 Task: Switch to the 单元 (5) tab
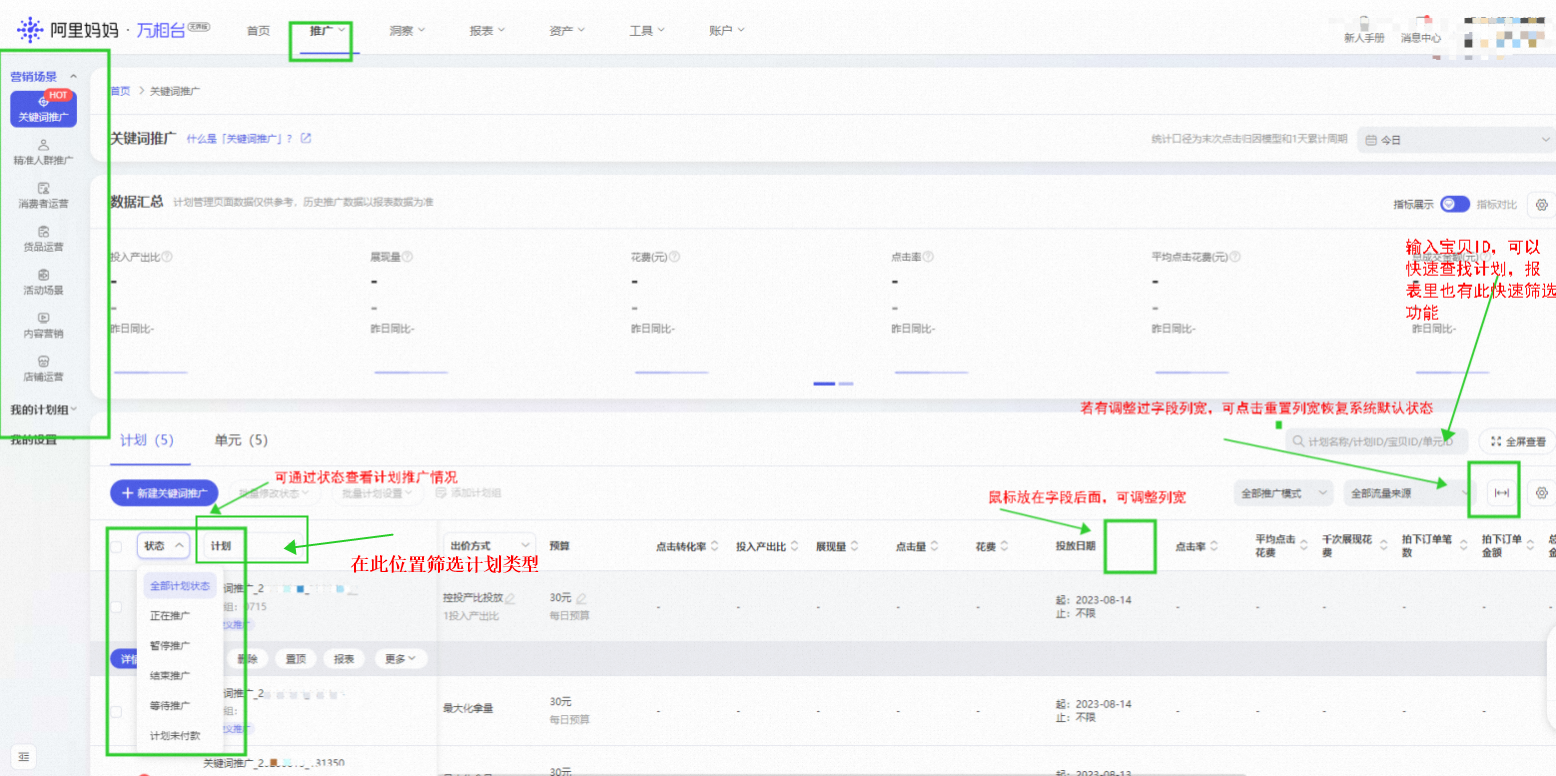(x=241, y=440)
